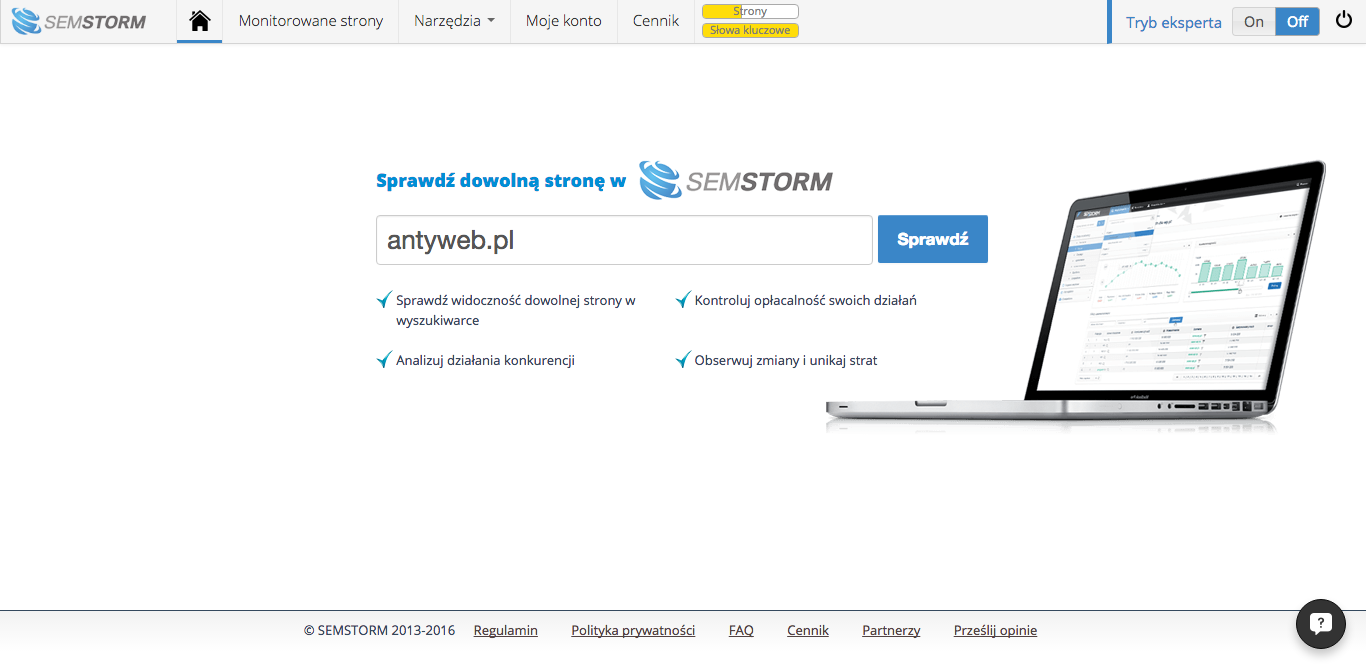The height and width of the screenshot is (669, 1366).
Task: Click the text 'Analizuj działania konkurencji'
Action: (485, 360)
